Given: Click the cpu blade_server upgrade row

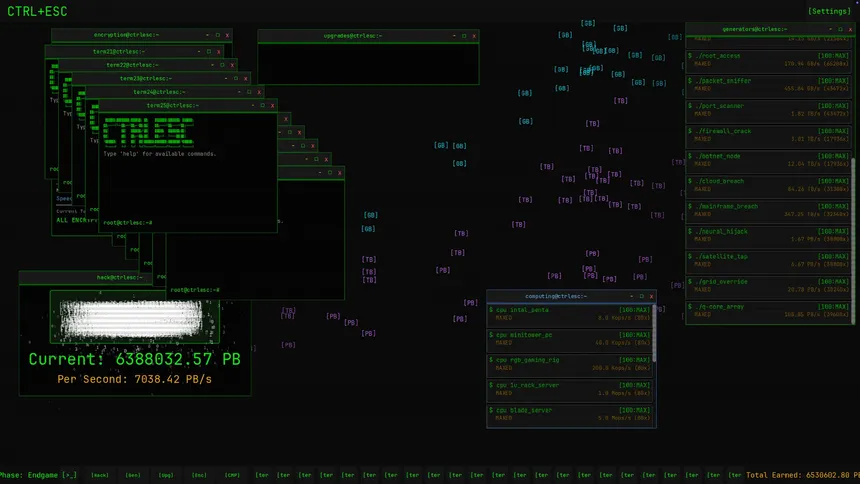Looking at the screenshot, I should (569, 414).
